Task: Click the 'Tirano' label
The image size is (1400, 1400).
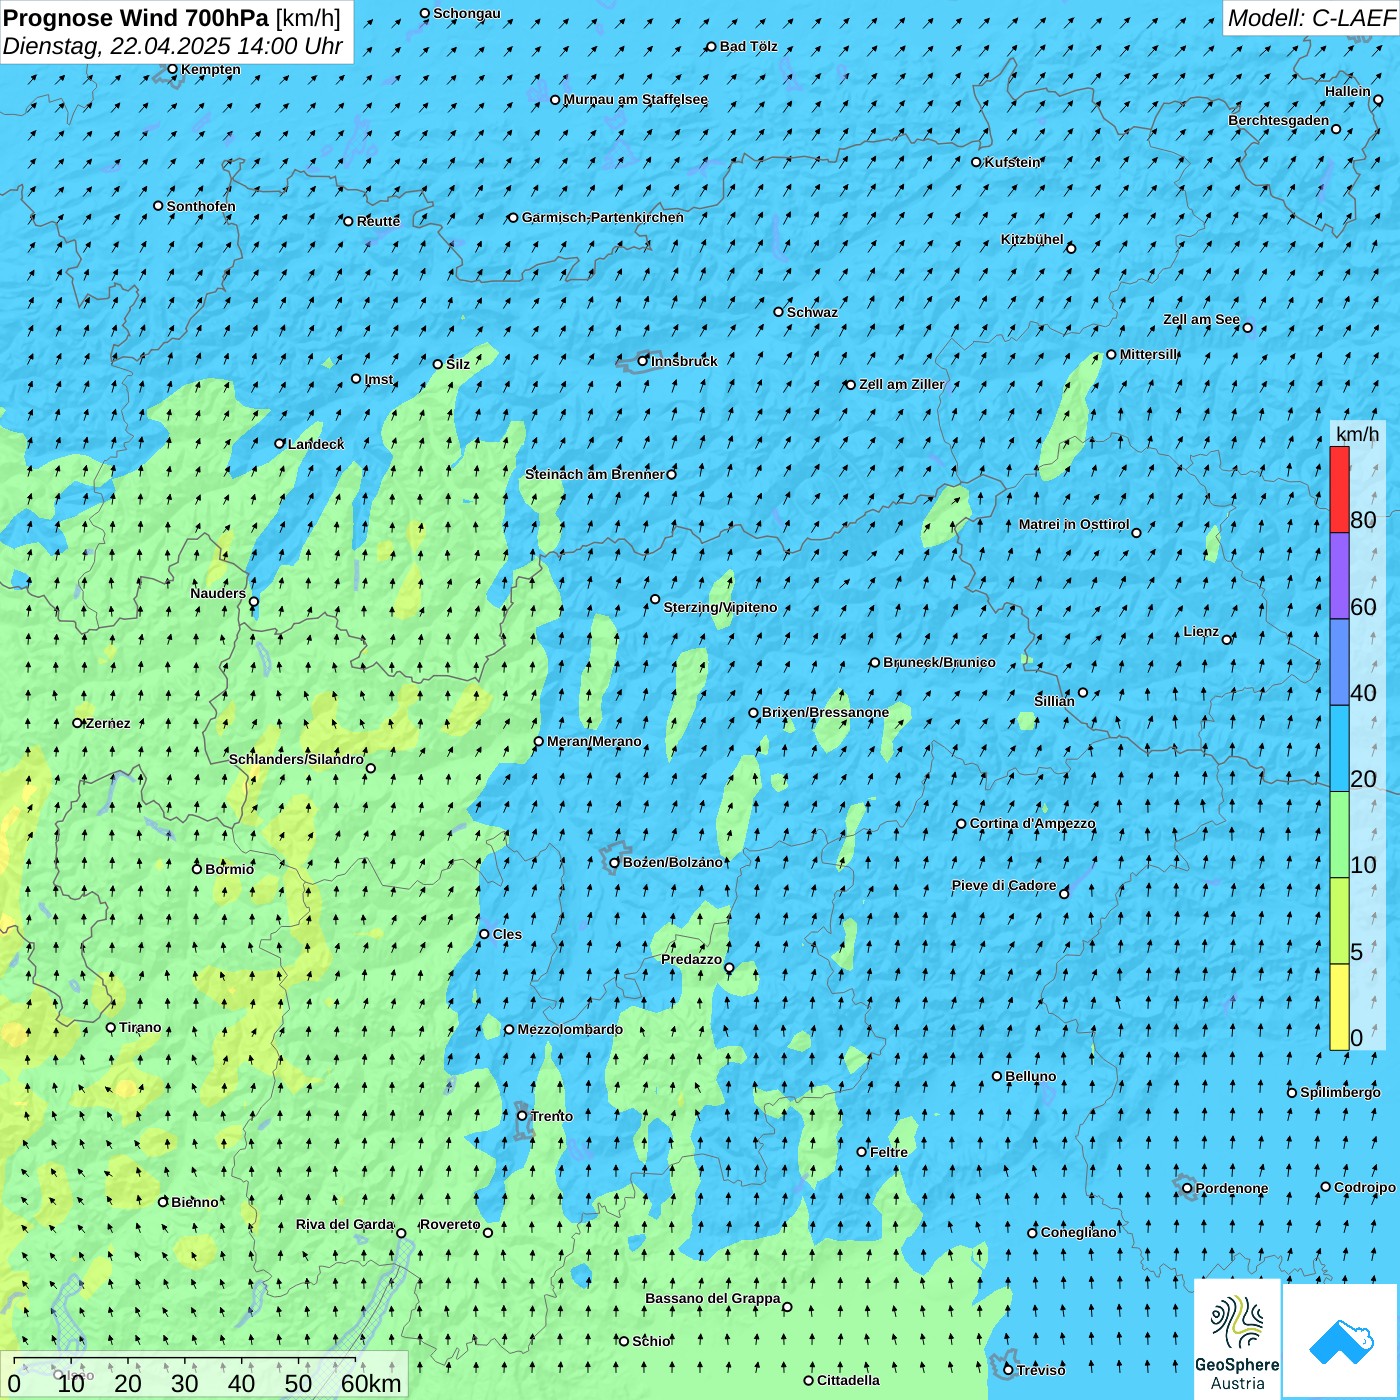Action: pos(140,1027)
